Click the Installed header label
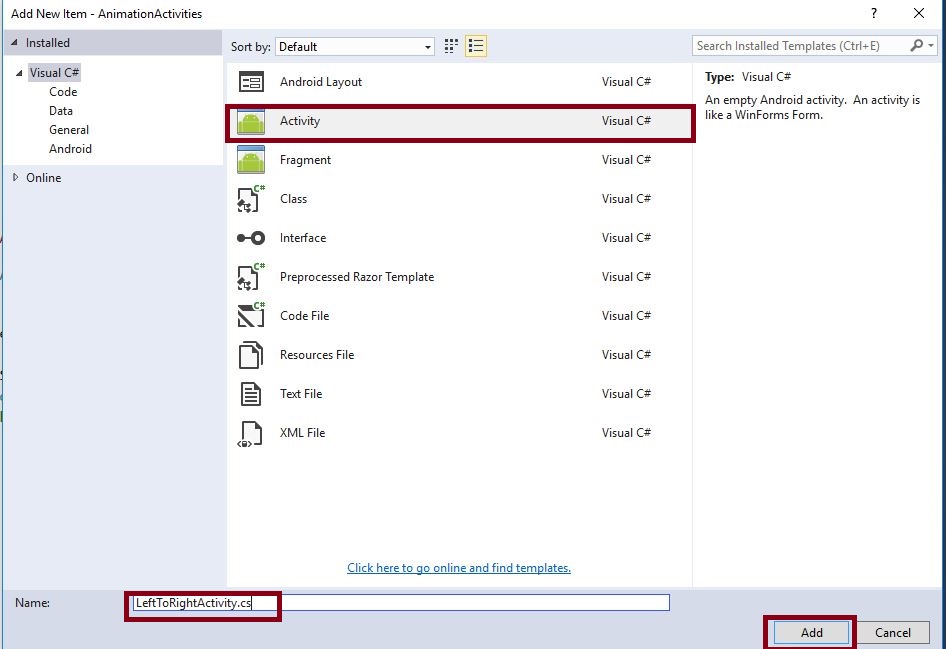The image size is (946, 649). (48, 43)
